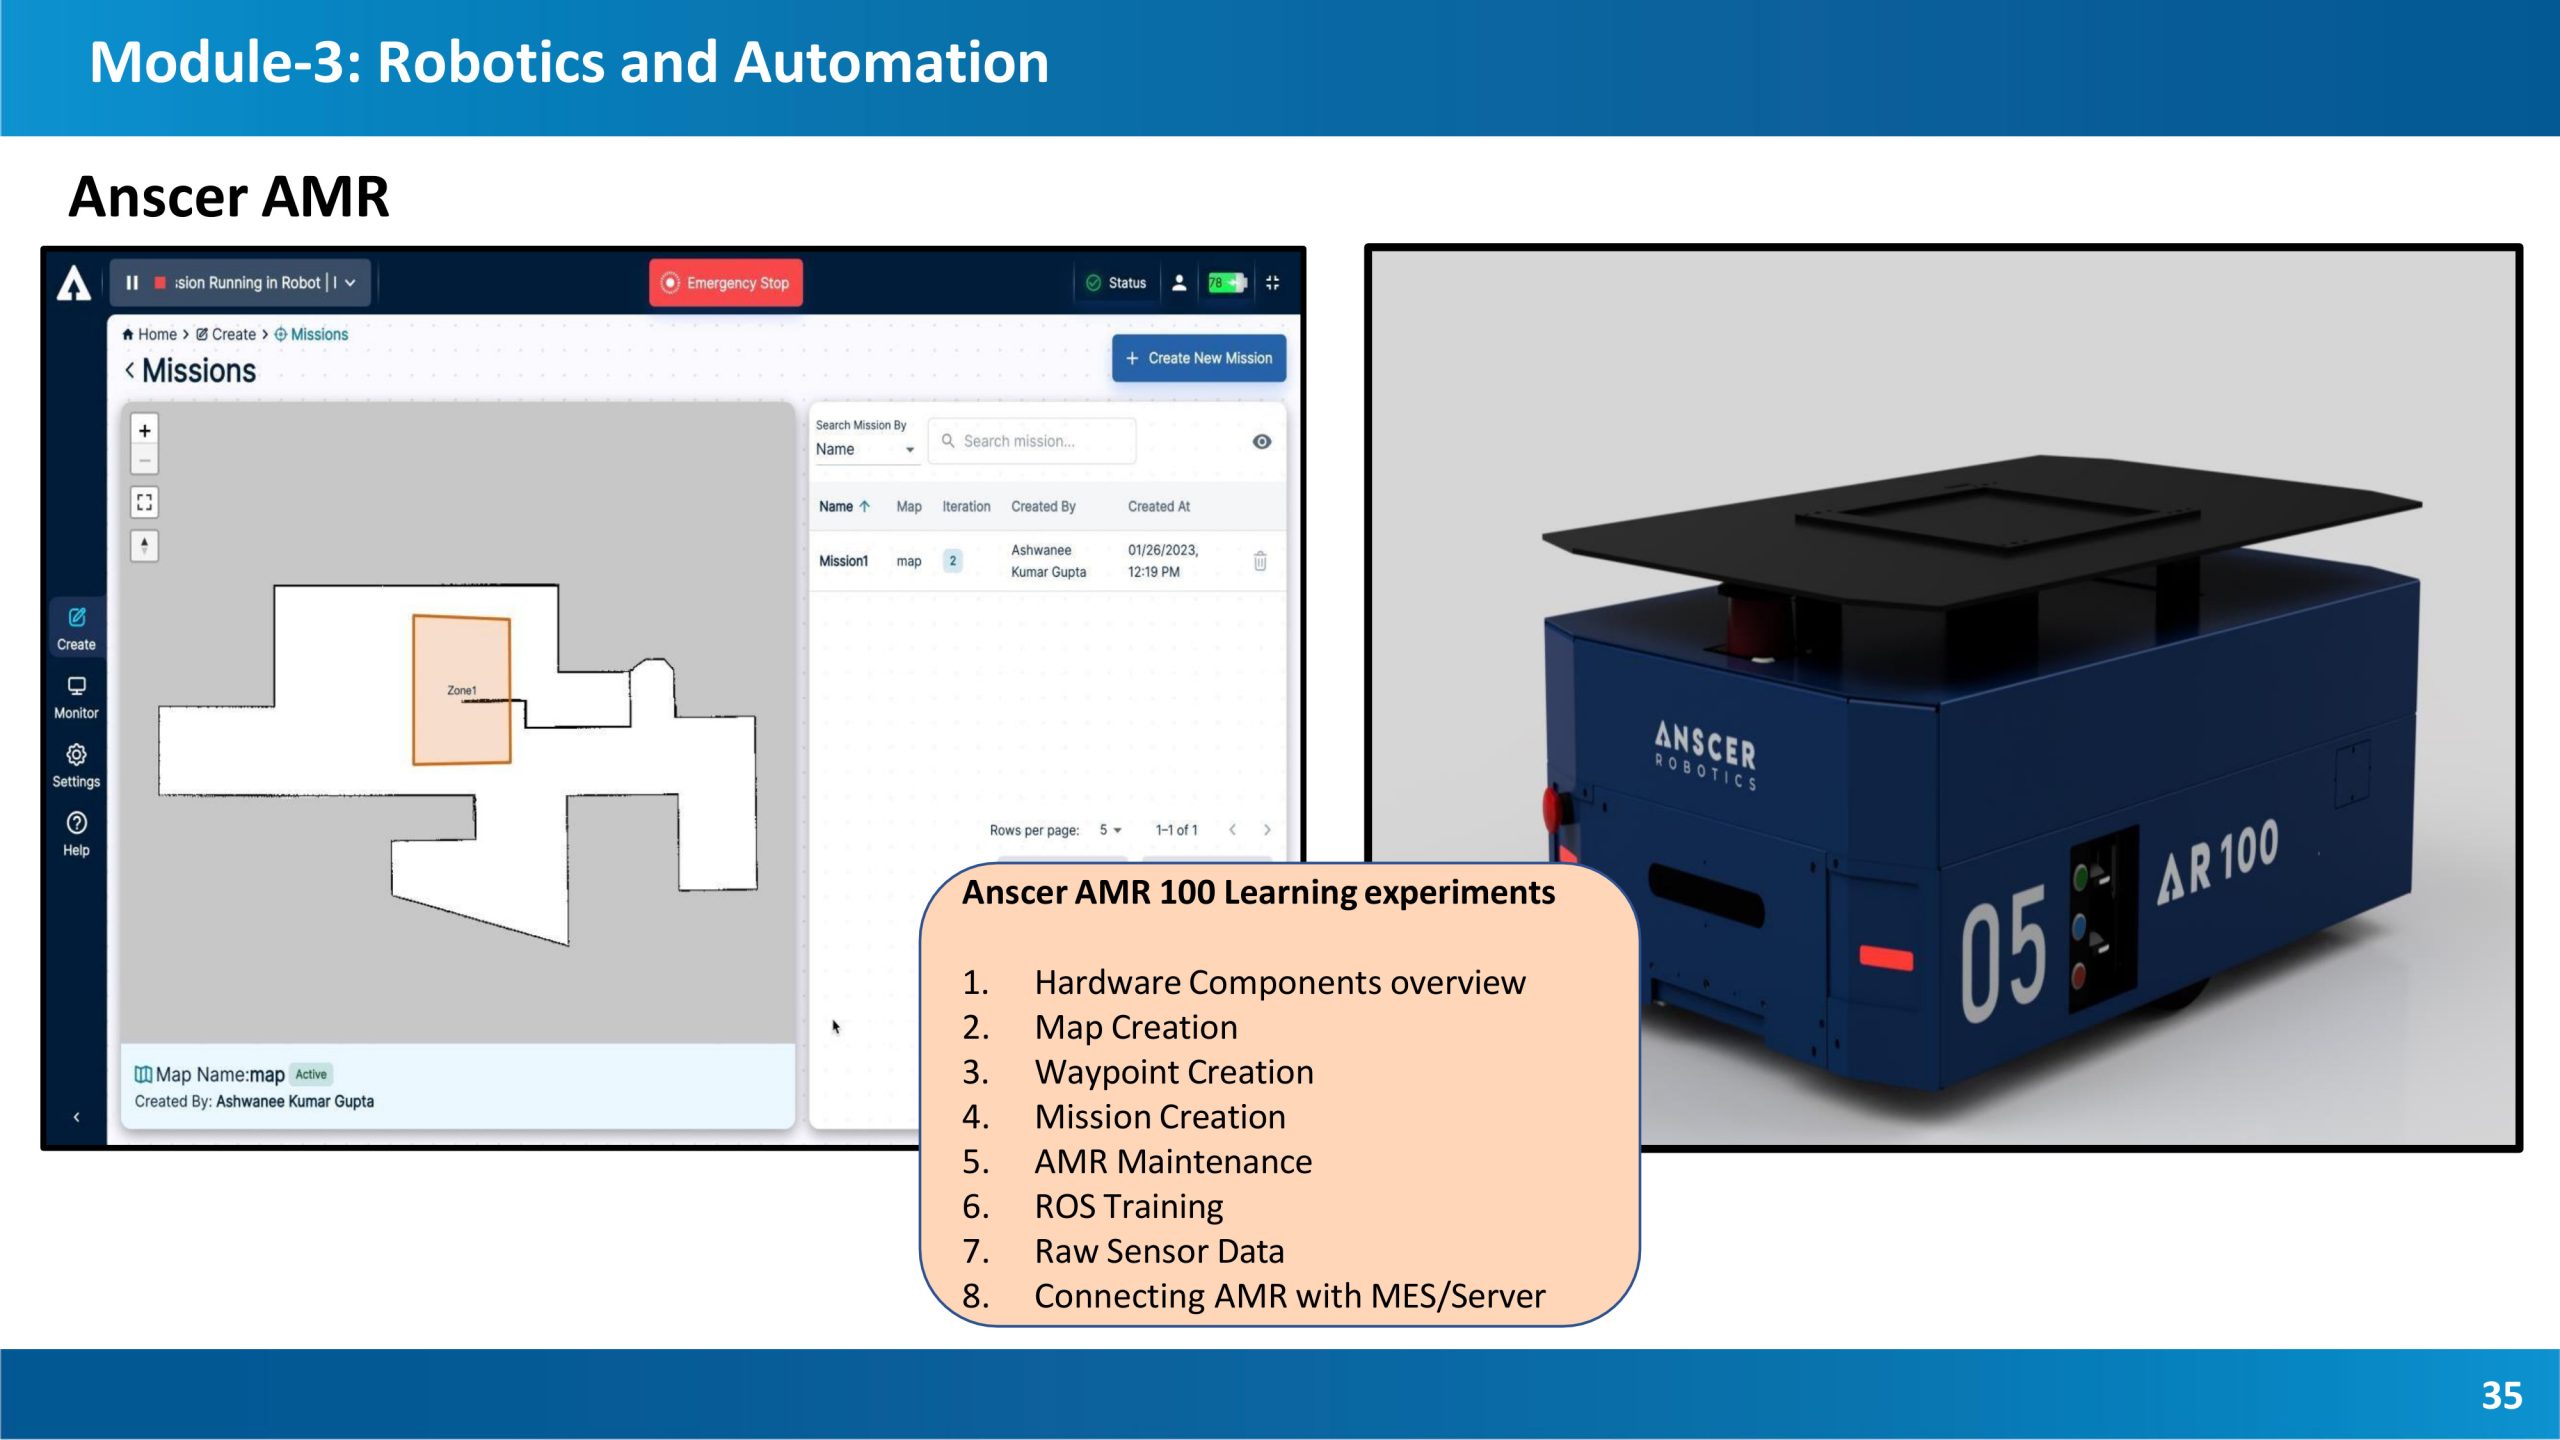Go to the next page of missions

pos(1267,830)
